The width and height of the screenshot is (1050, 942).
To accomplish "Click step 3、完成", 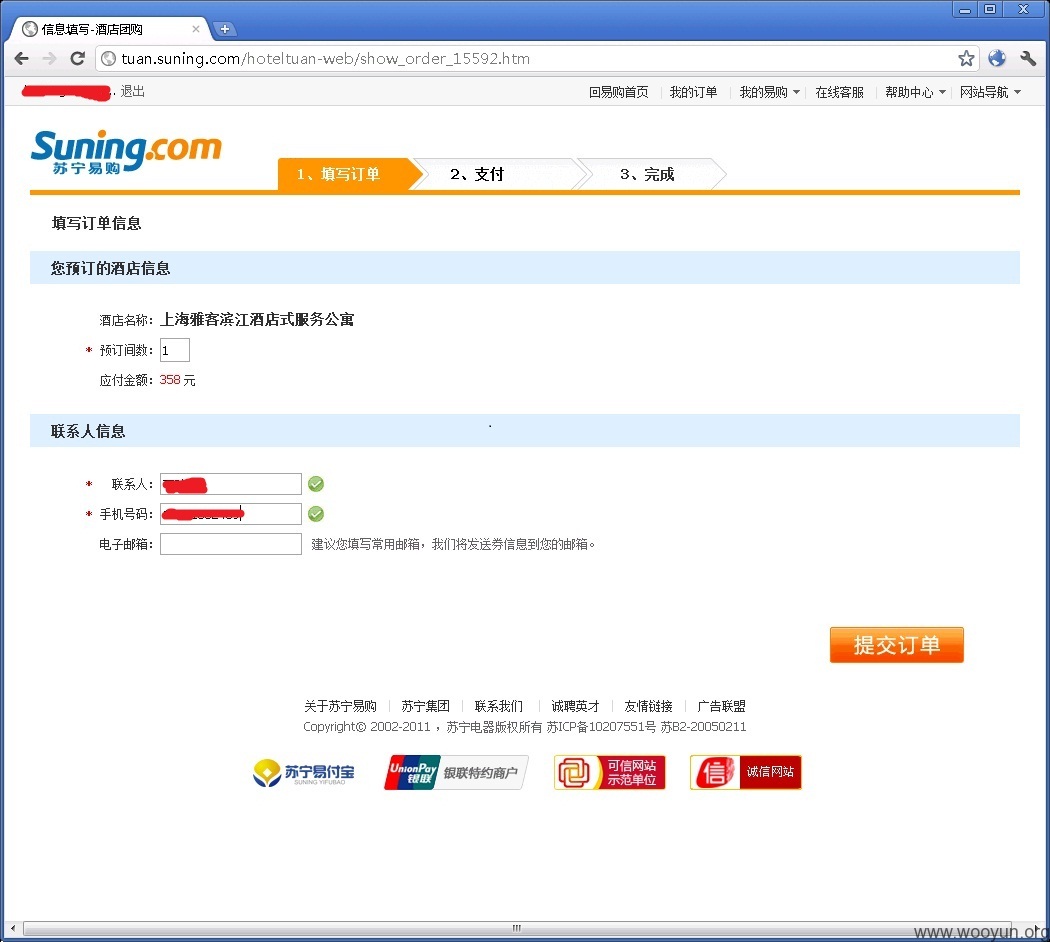I will click(650, 175).
